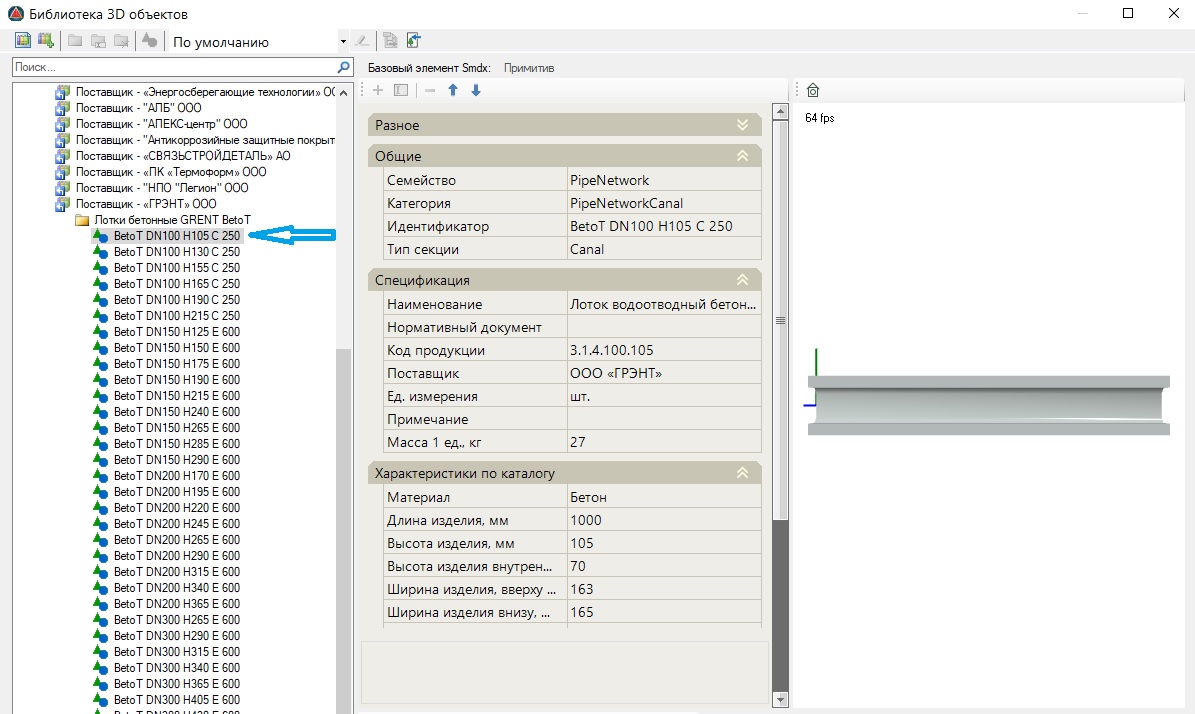Open folder «Лотки бетонные GRENT BetoT»
The width and height of the screenshot is (1195, 714).
[172, 219]
